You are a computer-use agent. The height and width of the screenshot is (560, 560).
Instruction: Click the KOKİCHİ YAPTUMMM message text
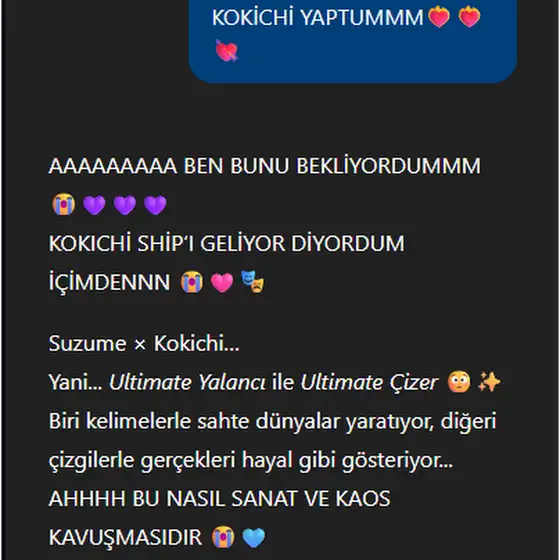(318, 18)
